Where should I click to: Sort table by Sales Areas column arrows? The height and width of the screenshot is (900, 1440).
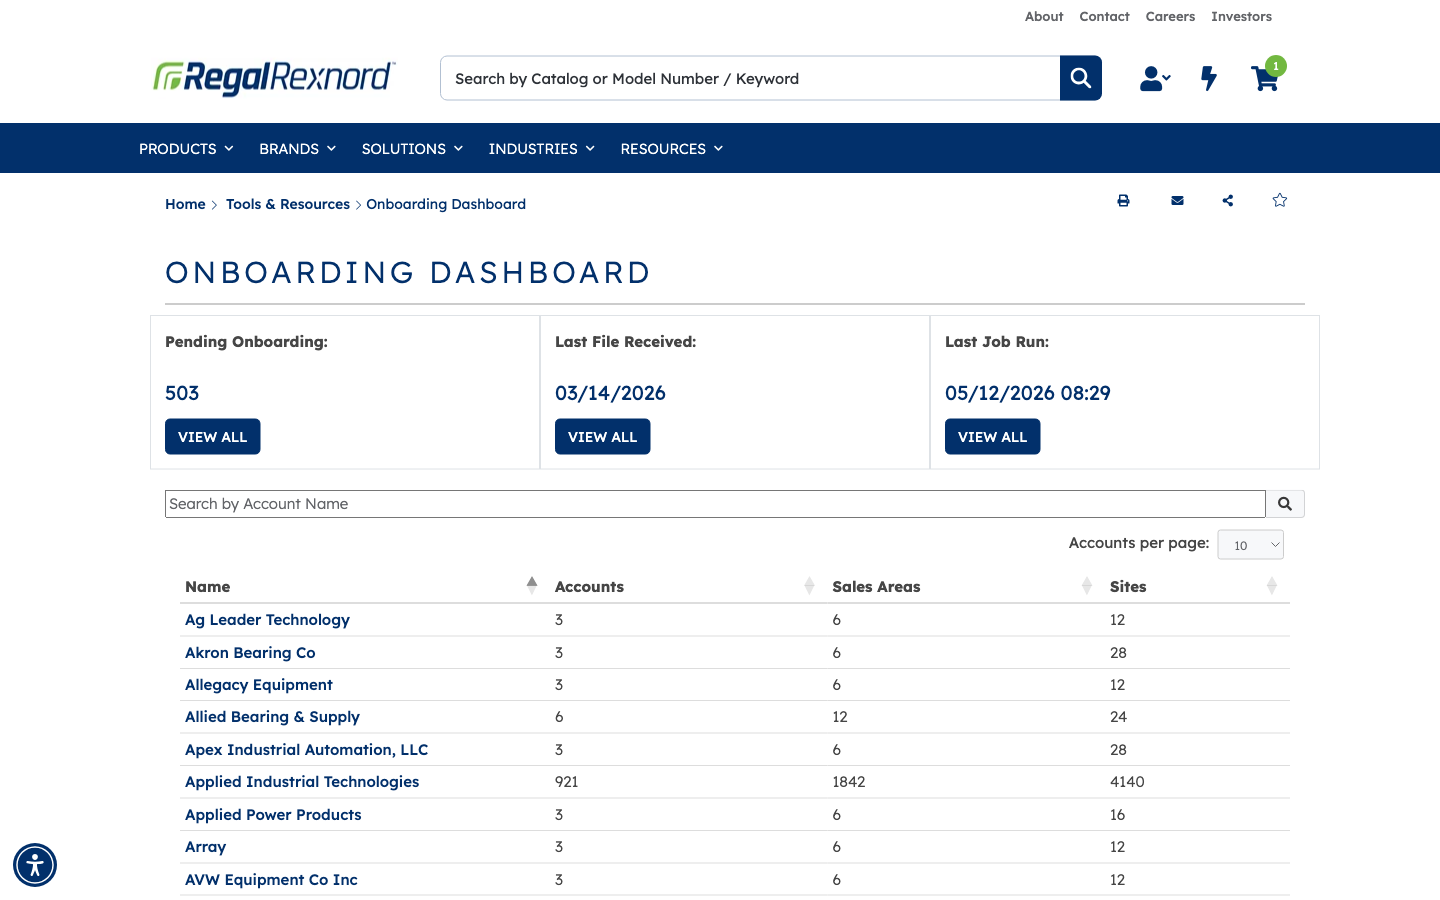coord(1087,586)
